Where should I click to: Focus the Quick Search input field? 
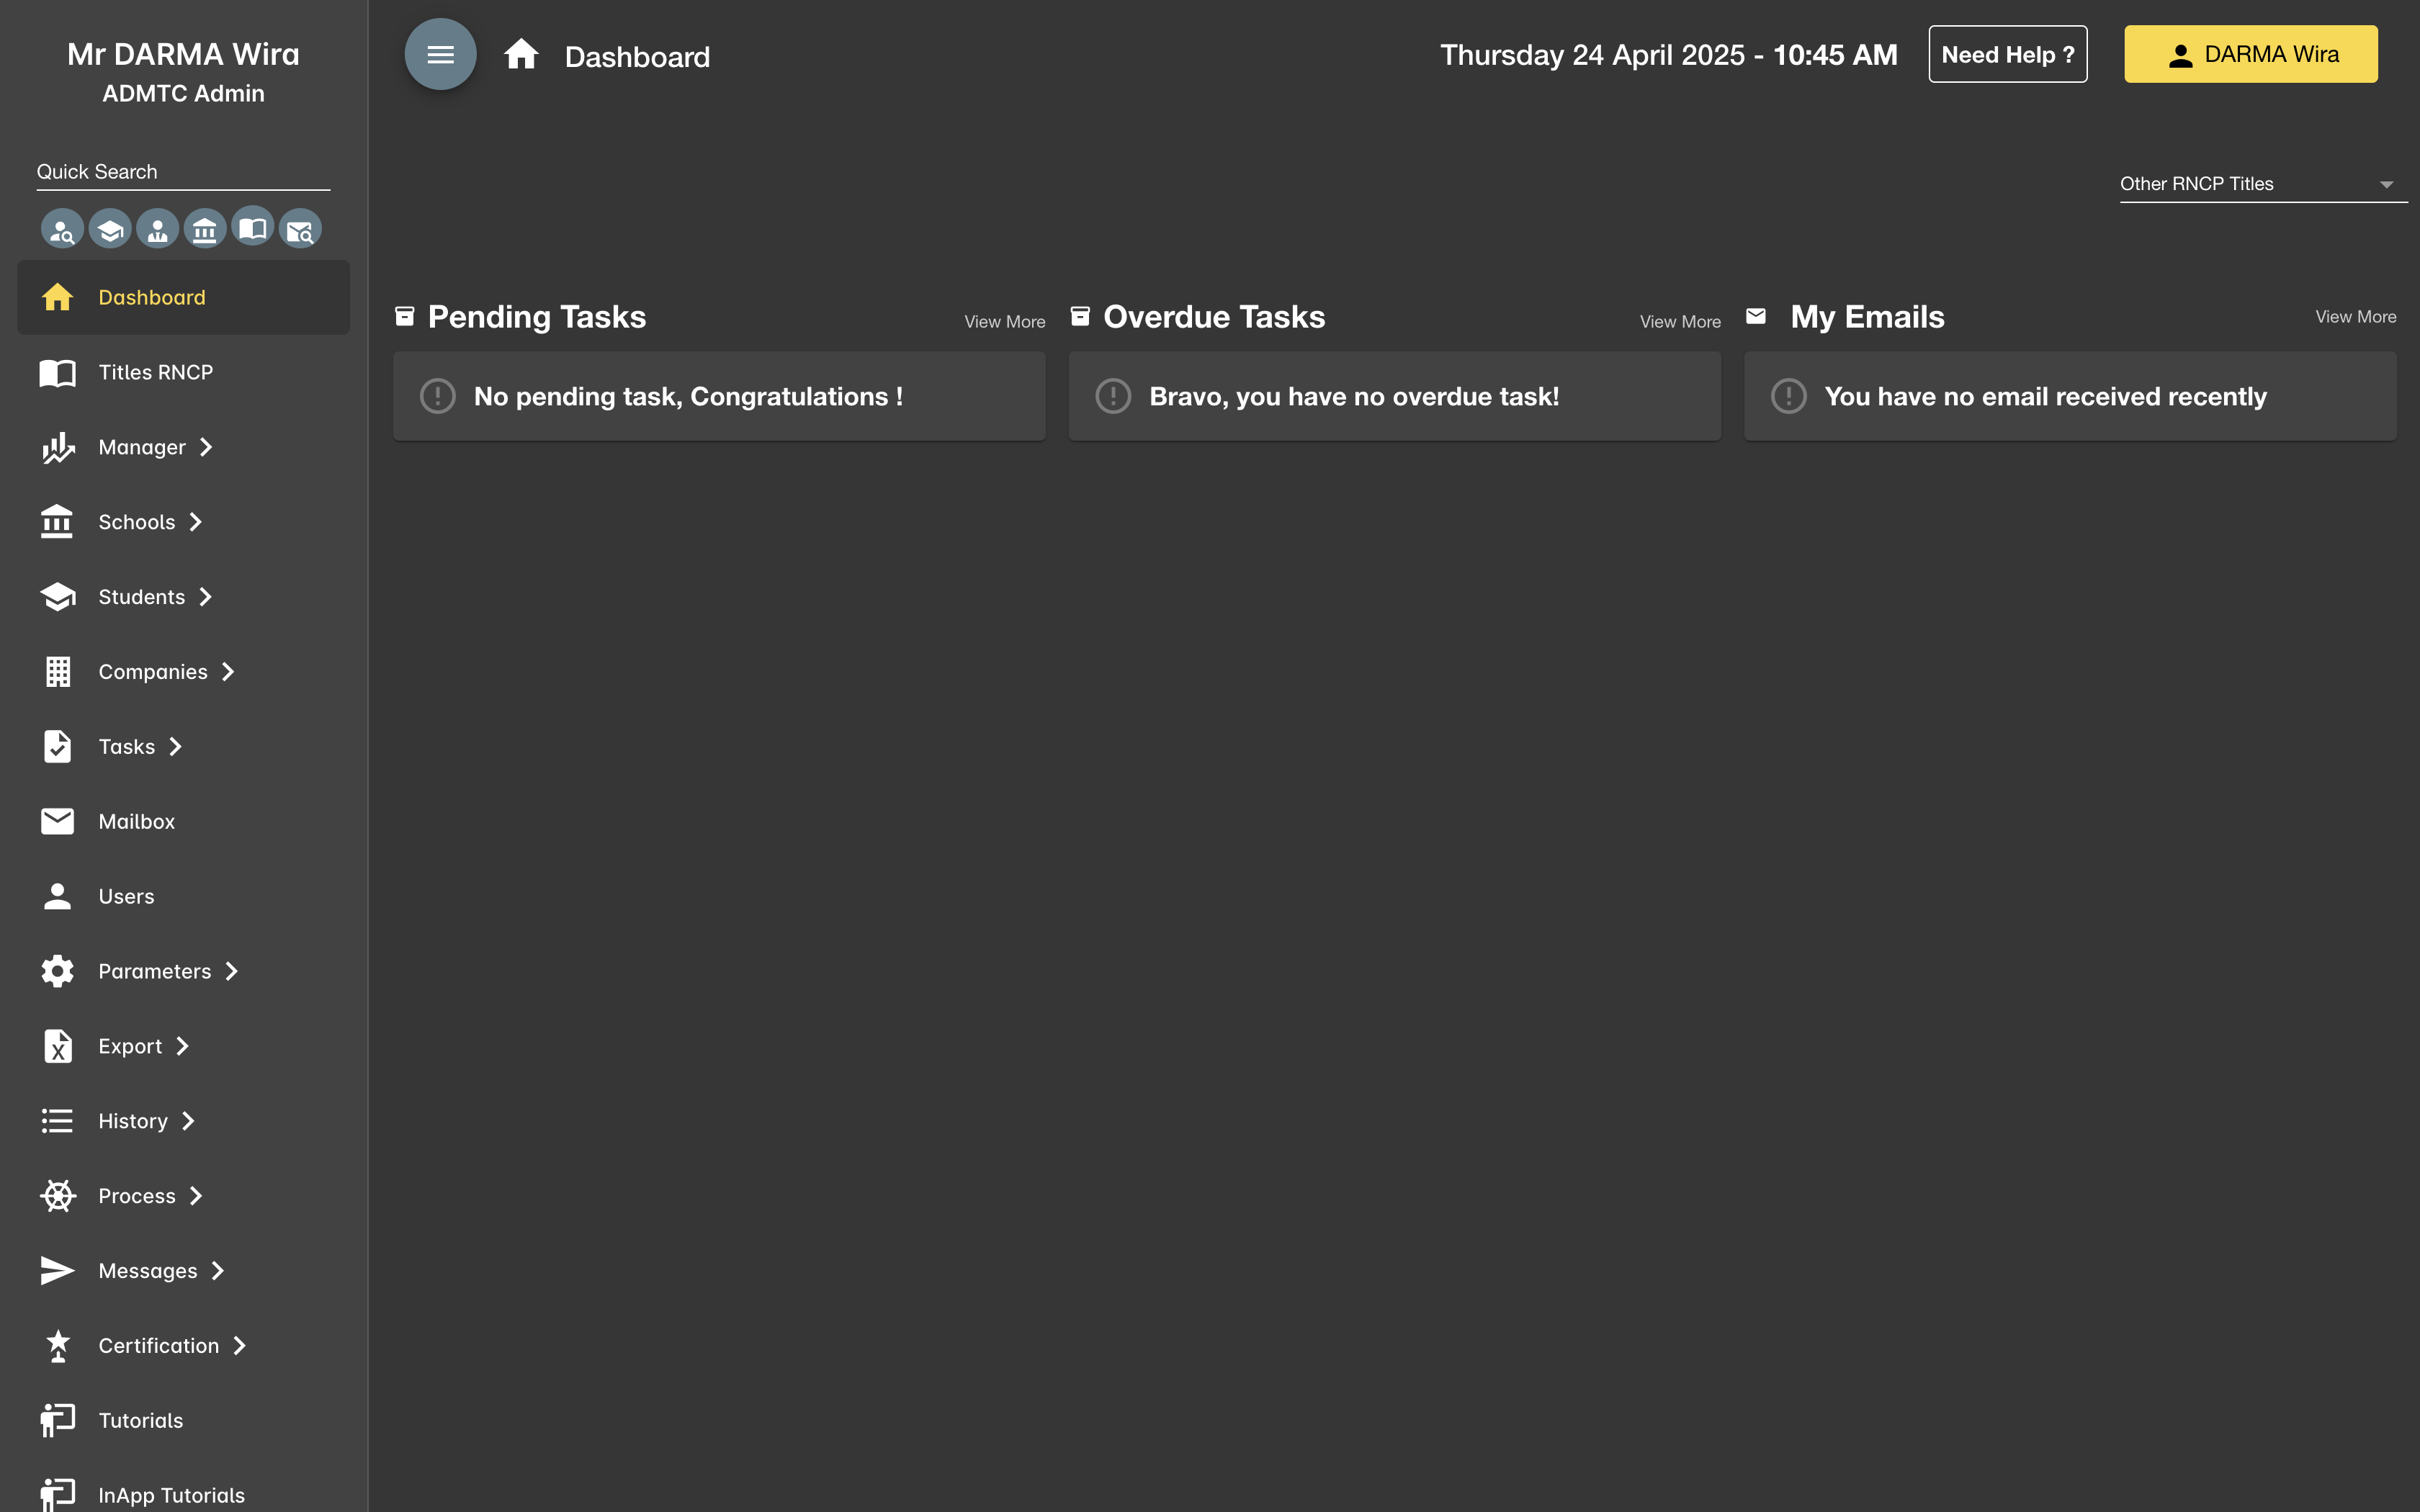click(183, 172)
